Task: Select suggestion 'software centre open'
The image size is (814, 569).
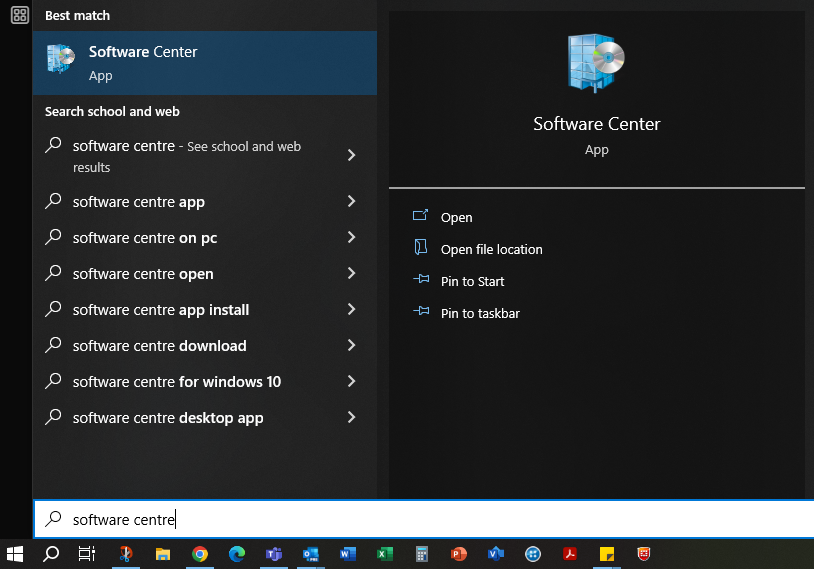Action: point(205,273)
